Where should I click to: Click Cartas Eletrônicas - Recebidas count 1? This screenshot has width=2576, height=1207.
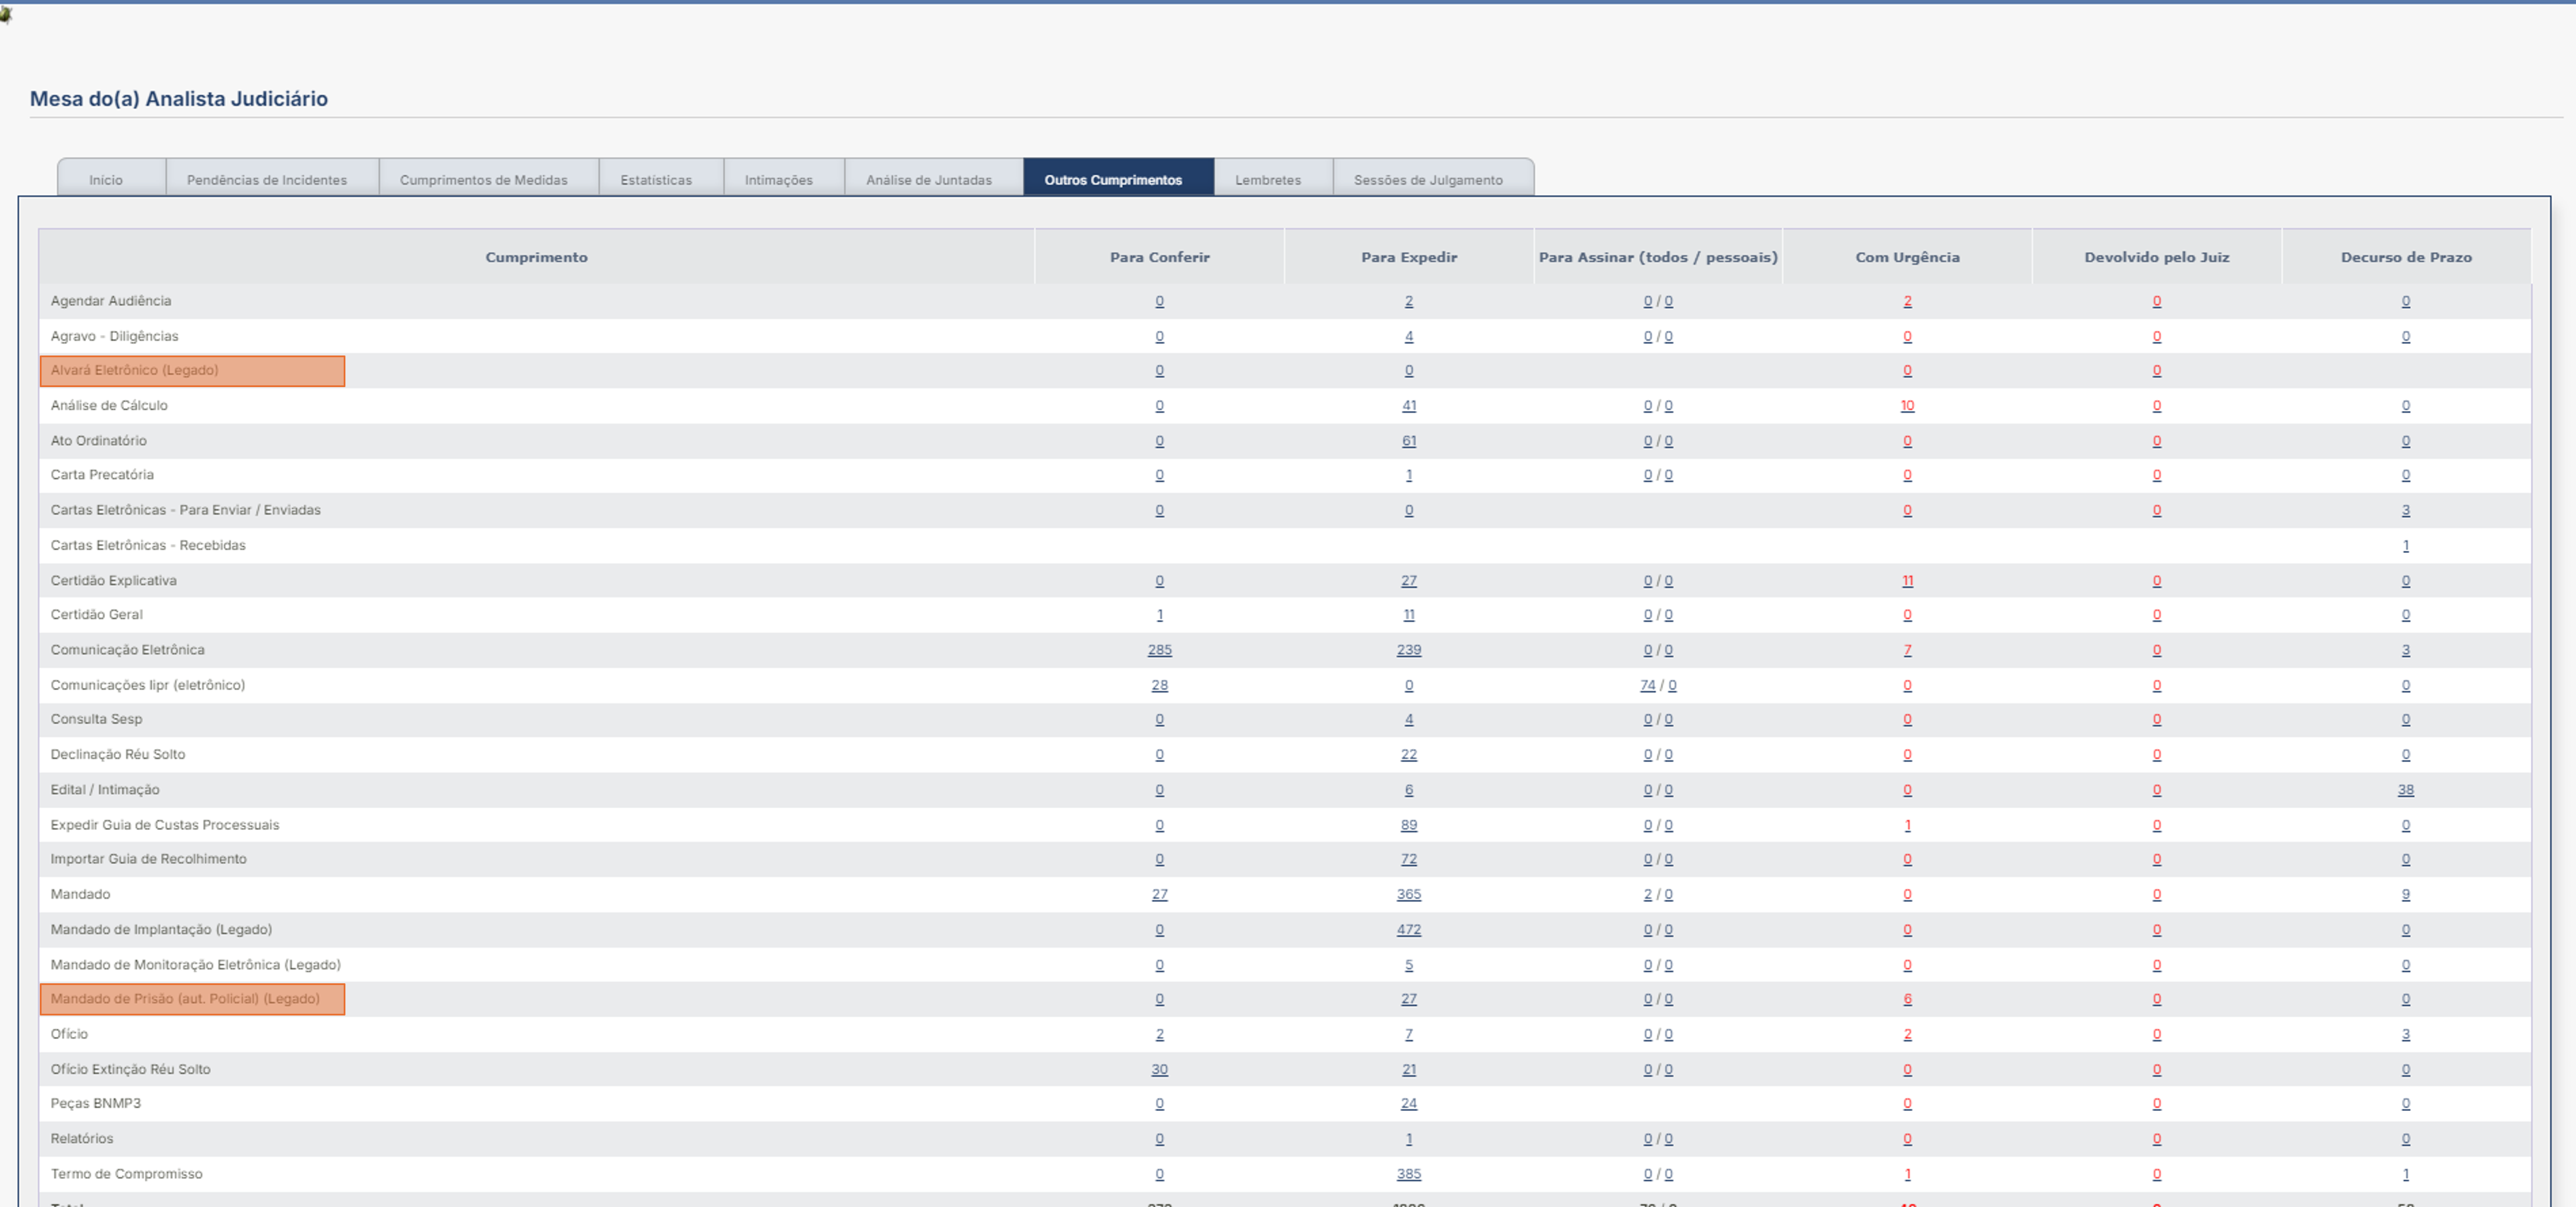[x=2406, y=545]
